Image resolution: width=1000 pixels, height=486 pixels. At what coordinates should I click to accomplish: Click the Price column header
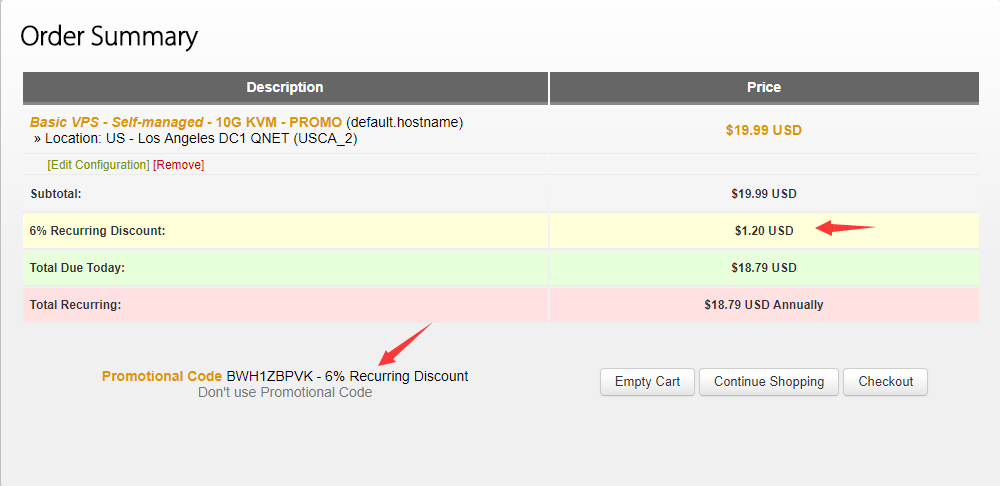tap(764, 87)
